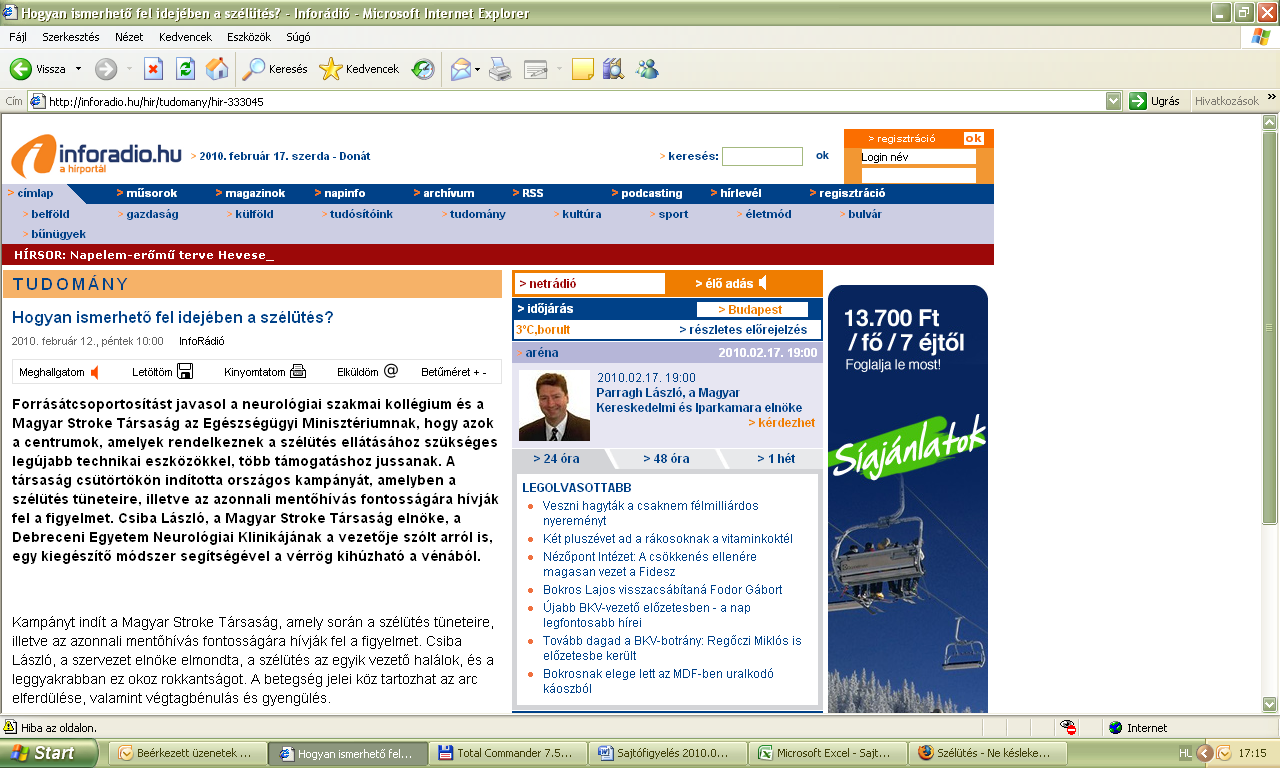Click the keresés search input field
Viewport: 1280px width, 768px height.
[762, 156]
